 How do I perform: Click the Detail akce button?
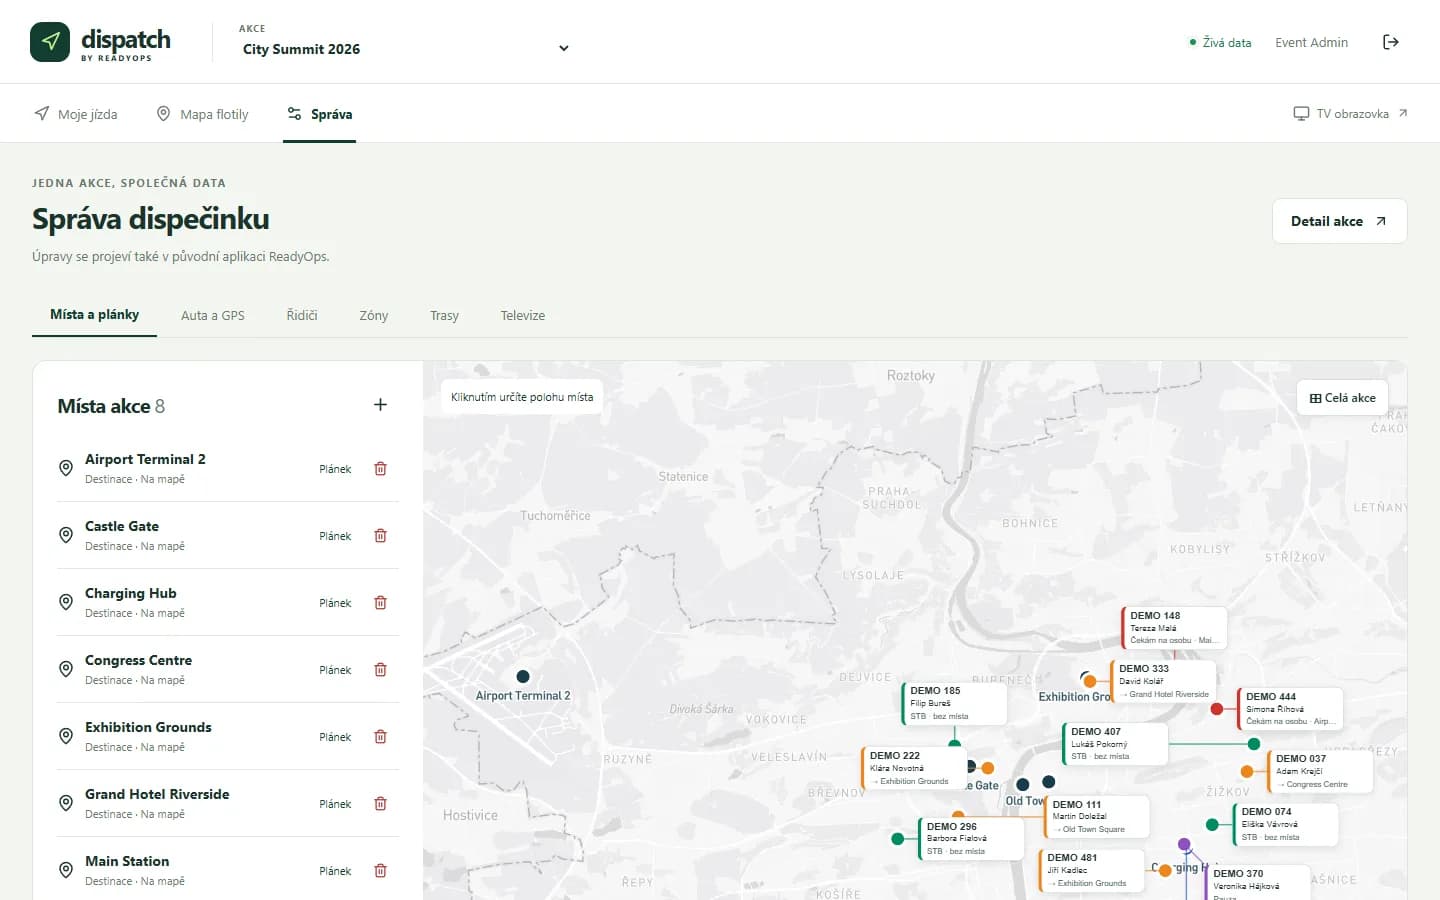[1339, 221]
